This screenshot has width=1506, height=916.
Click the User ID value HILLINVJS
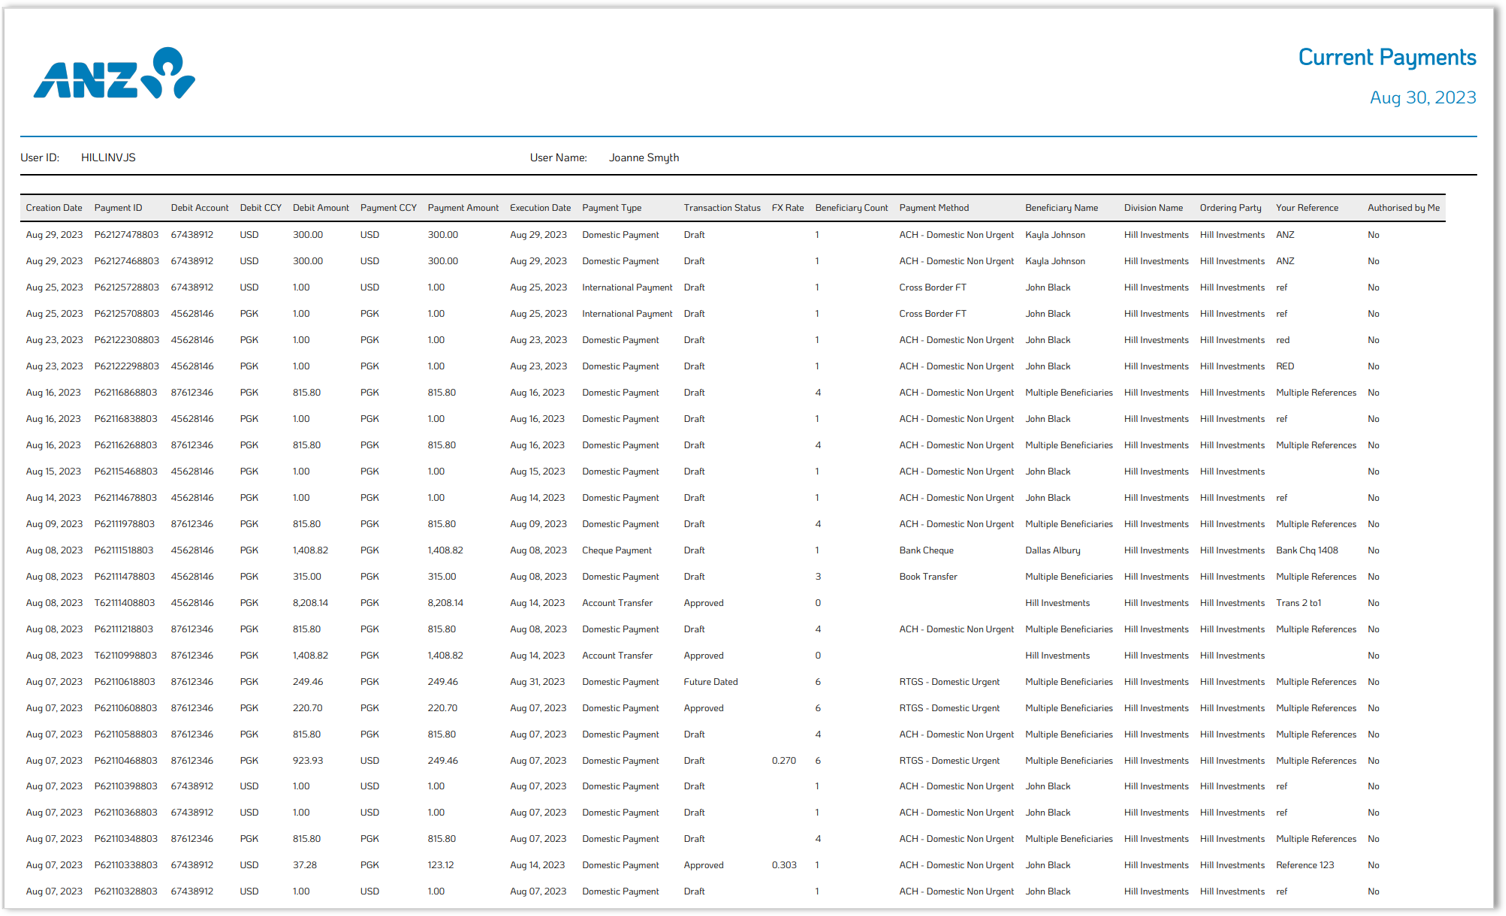pos(108,157)
